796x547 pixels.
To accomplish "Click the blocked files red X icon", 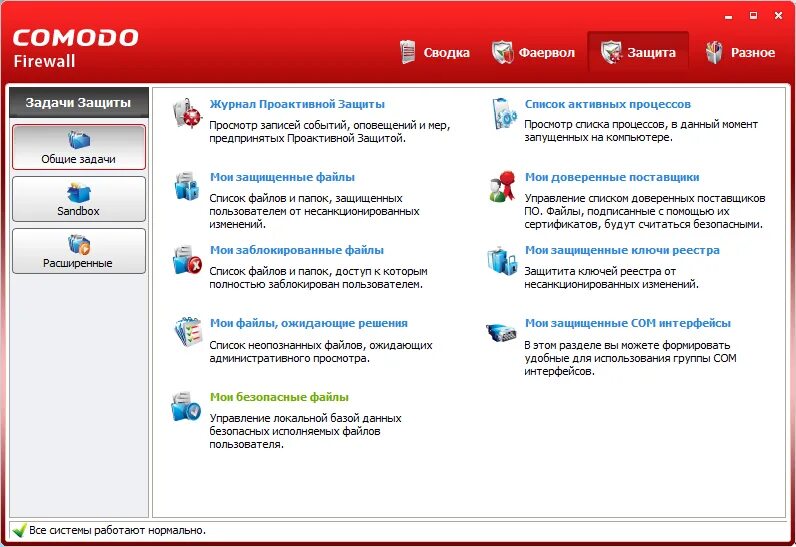I will click(187, 260).
